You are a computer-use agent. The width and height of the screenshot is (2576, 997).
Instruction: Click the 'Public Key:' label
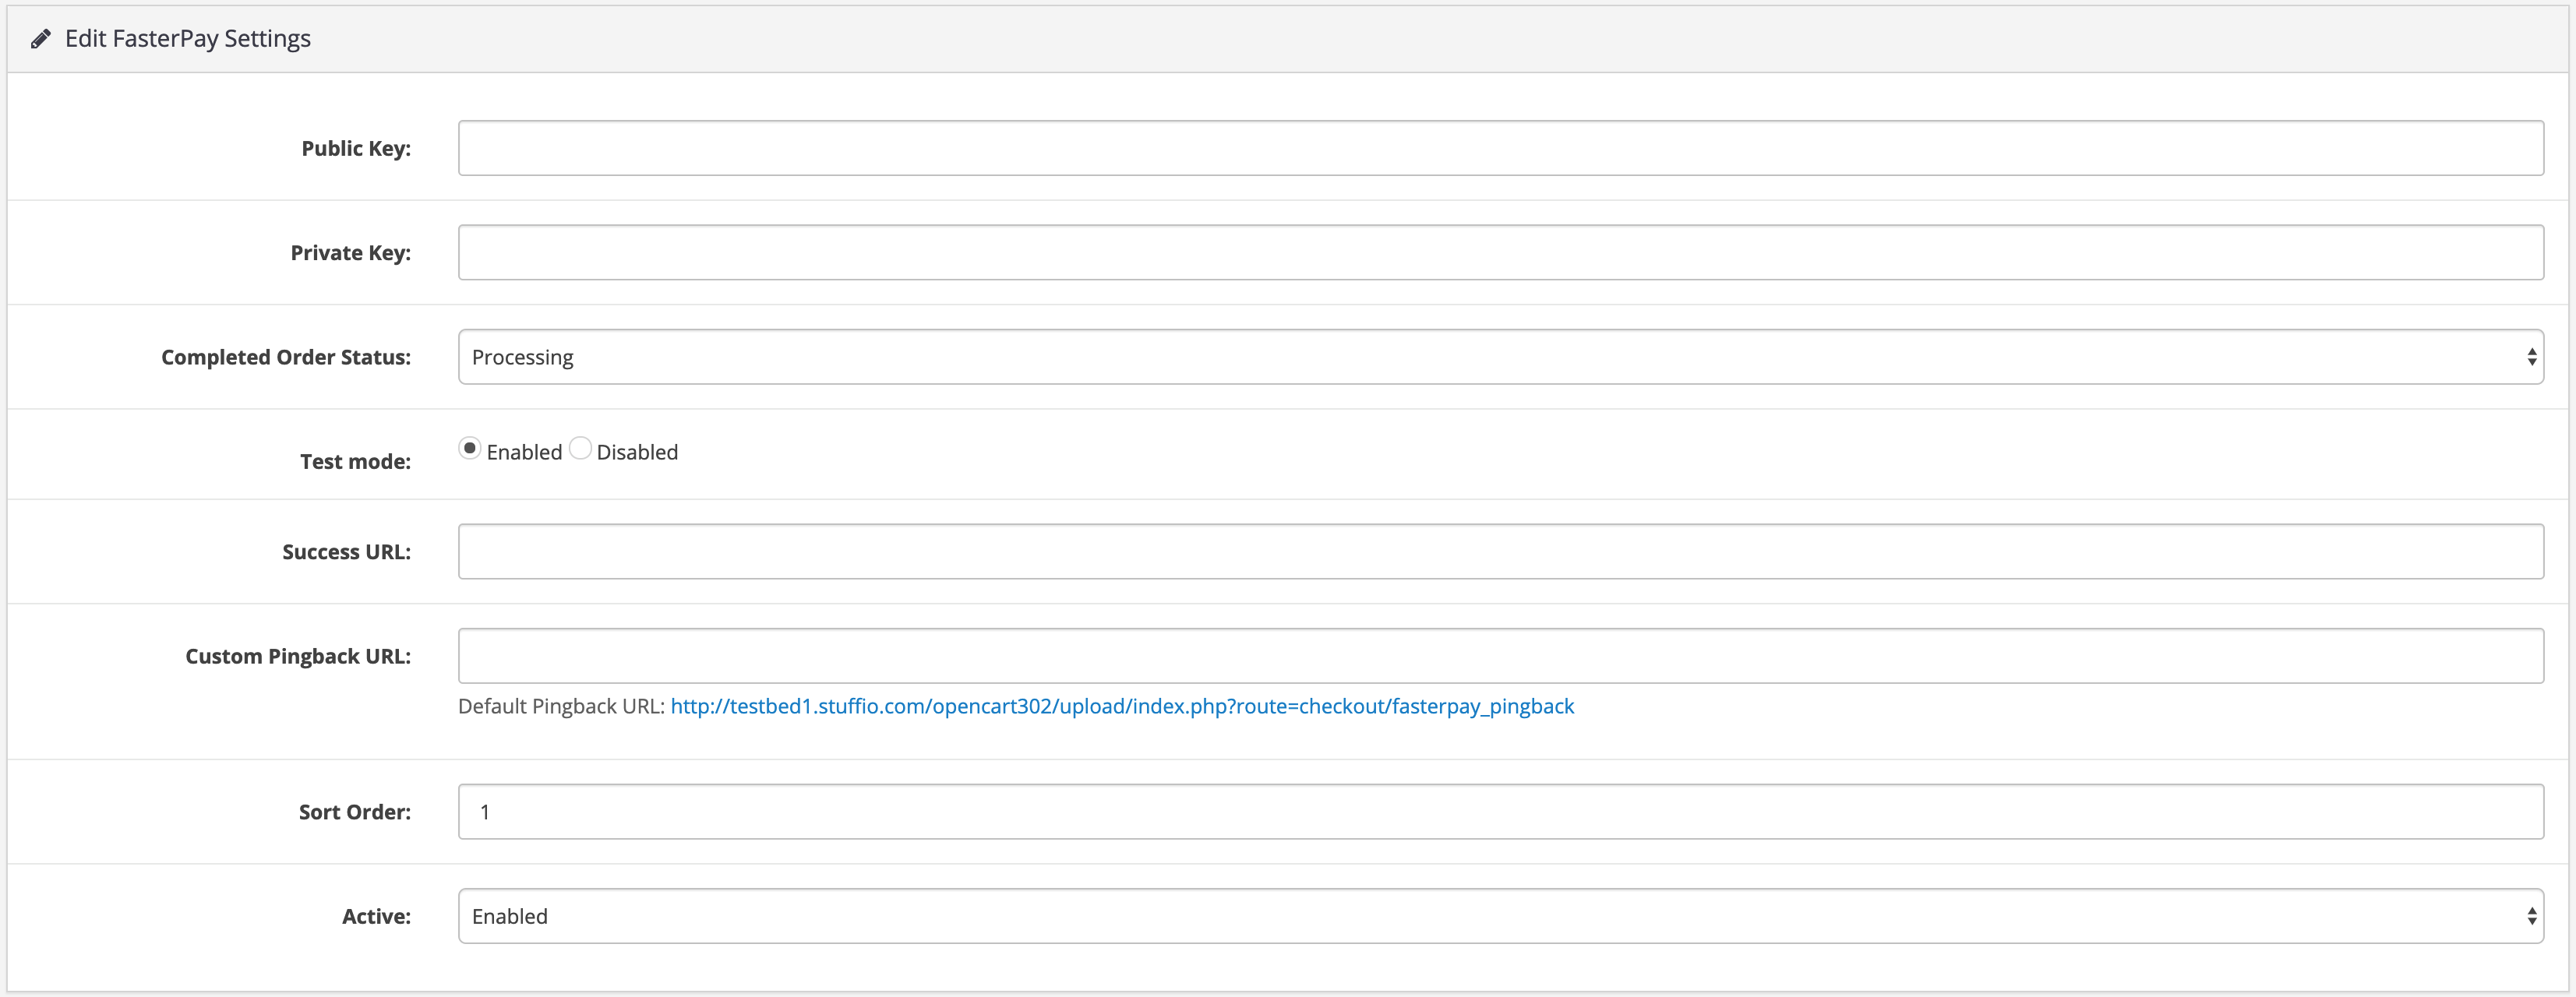coord(356,148)
